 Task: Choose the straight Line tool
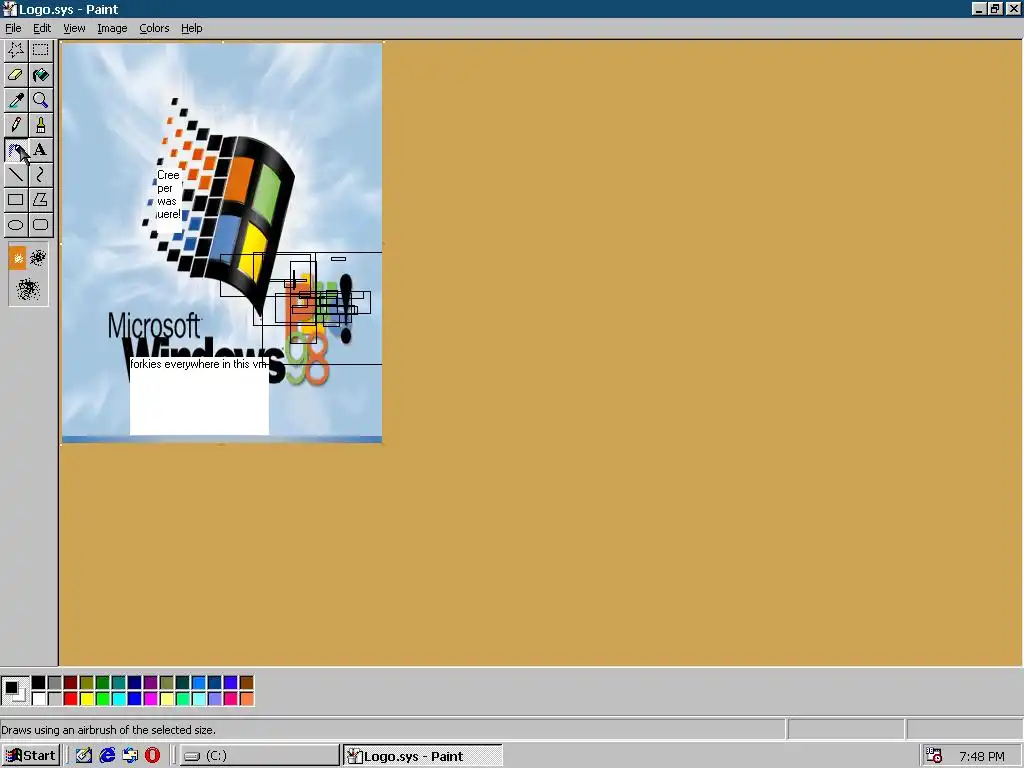pos(16,175)
